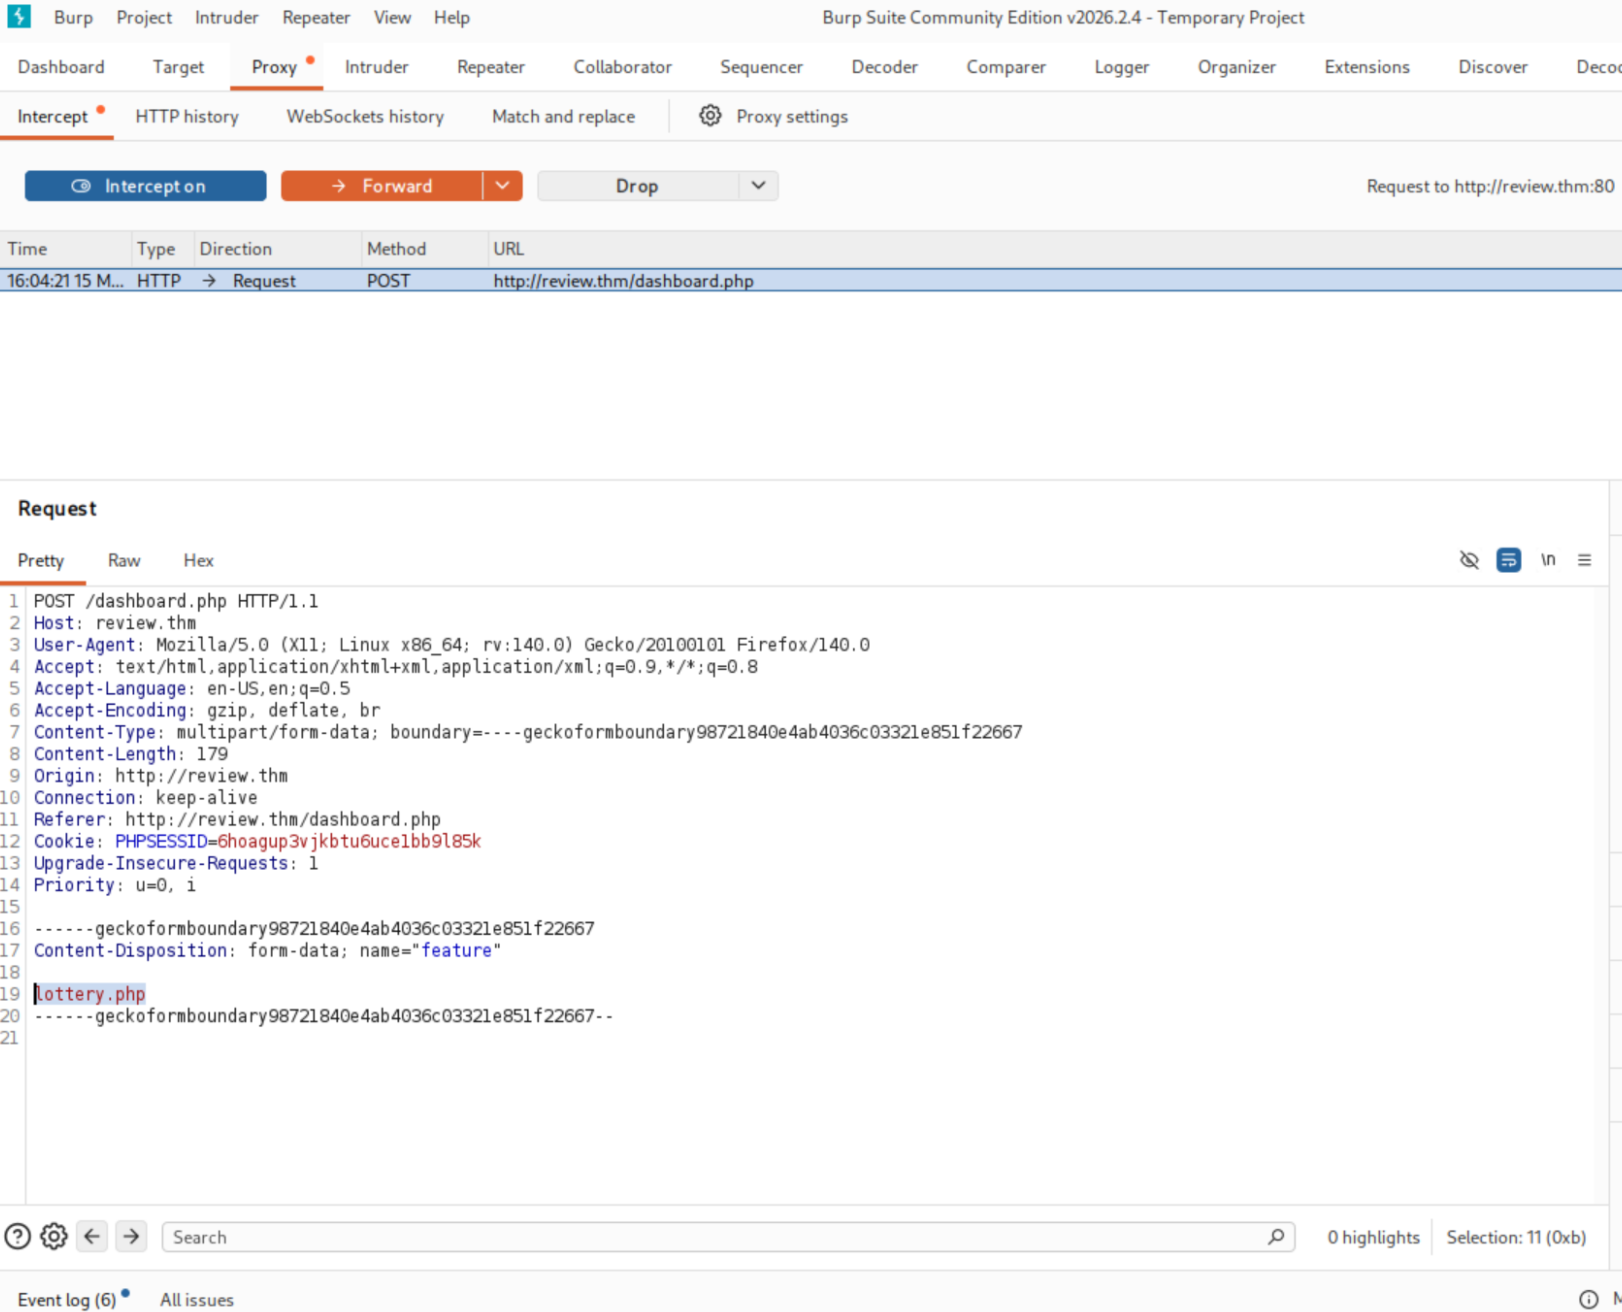The width and height of the screenshot is (1622, 1312).
Task: Open the Discover tab
Action: (x=1492, y=67)
